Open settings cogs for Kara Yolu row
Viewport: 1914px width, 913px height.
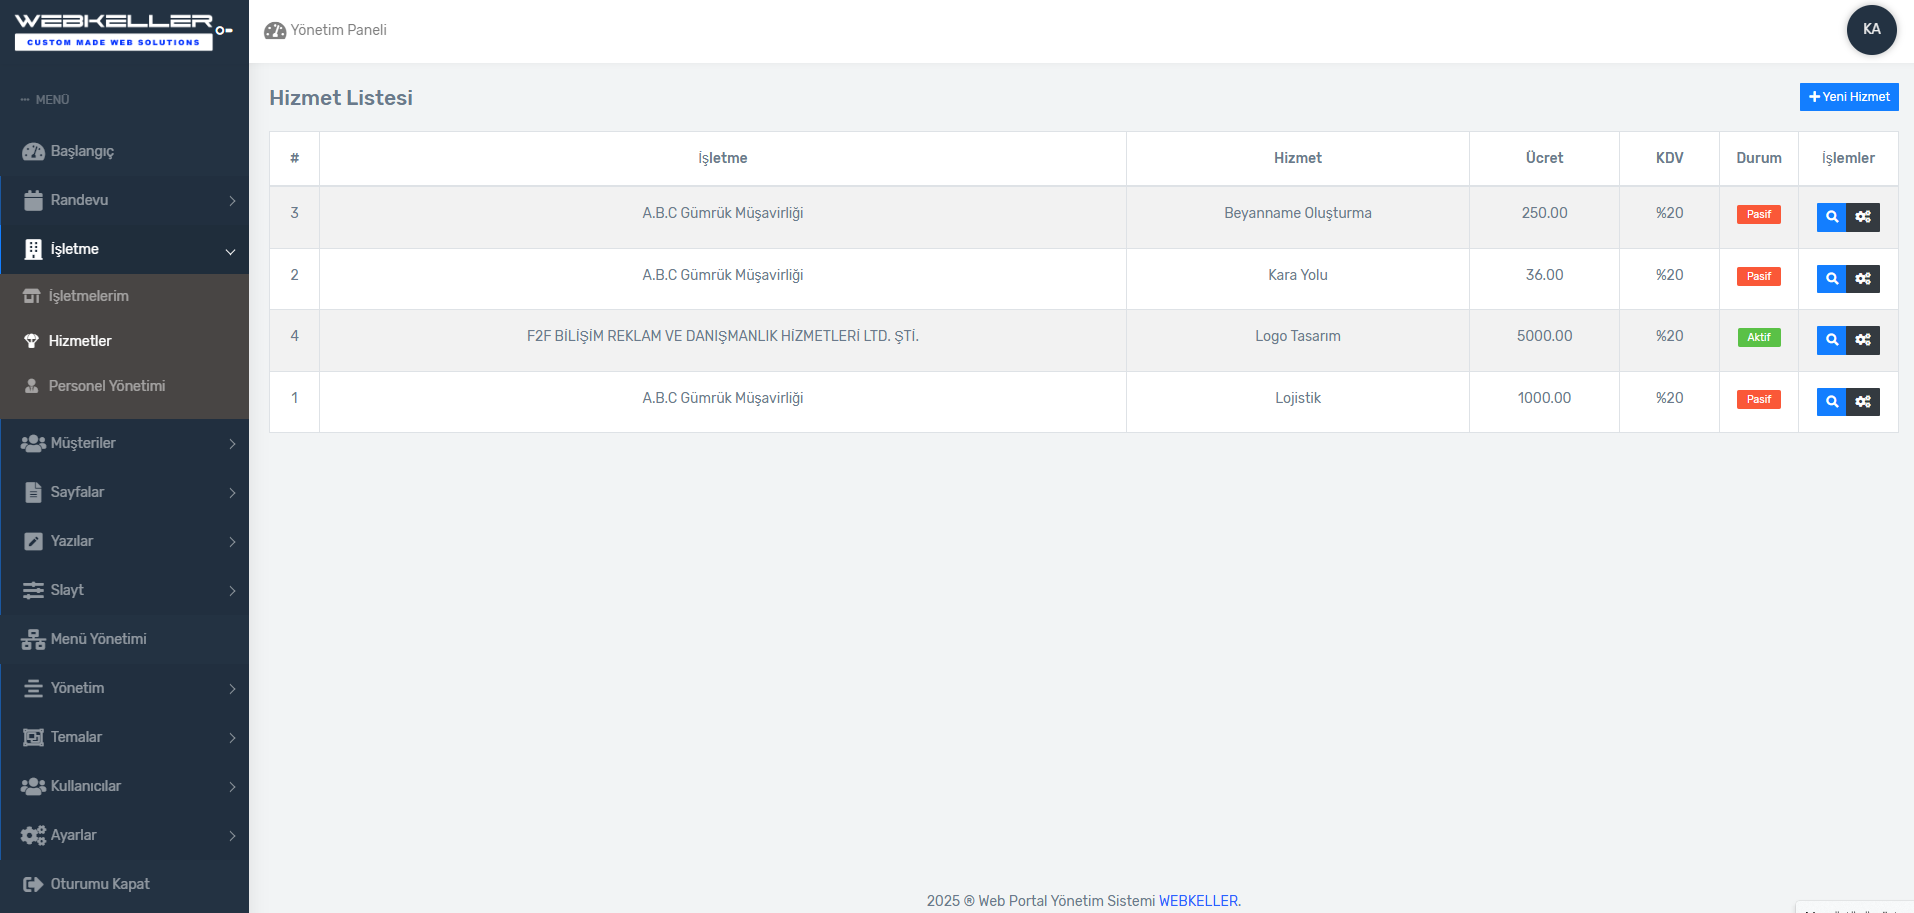coord(1863,279)
